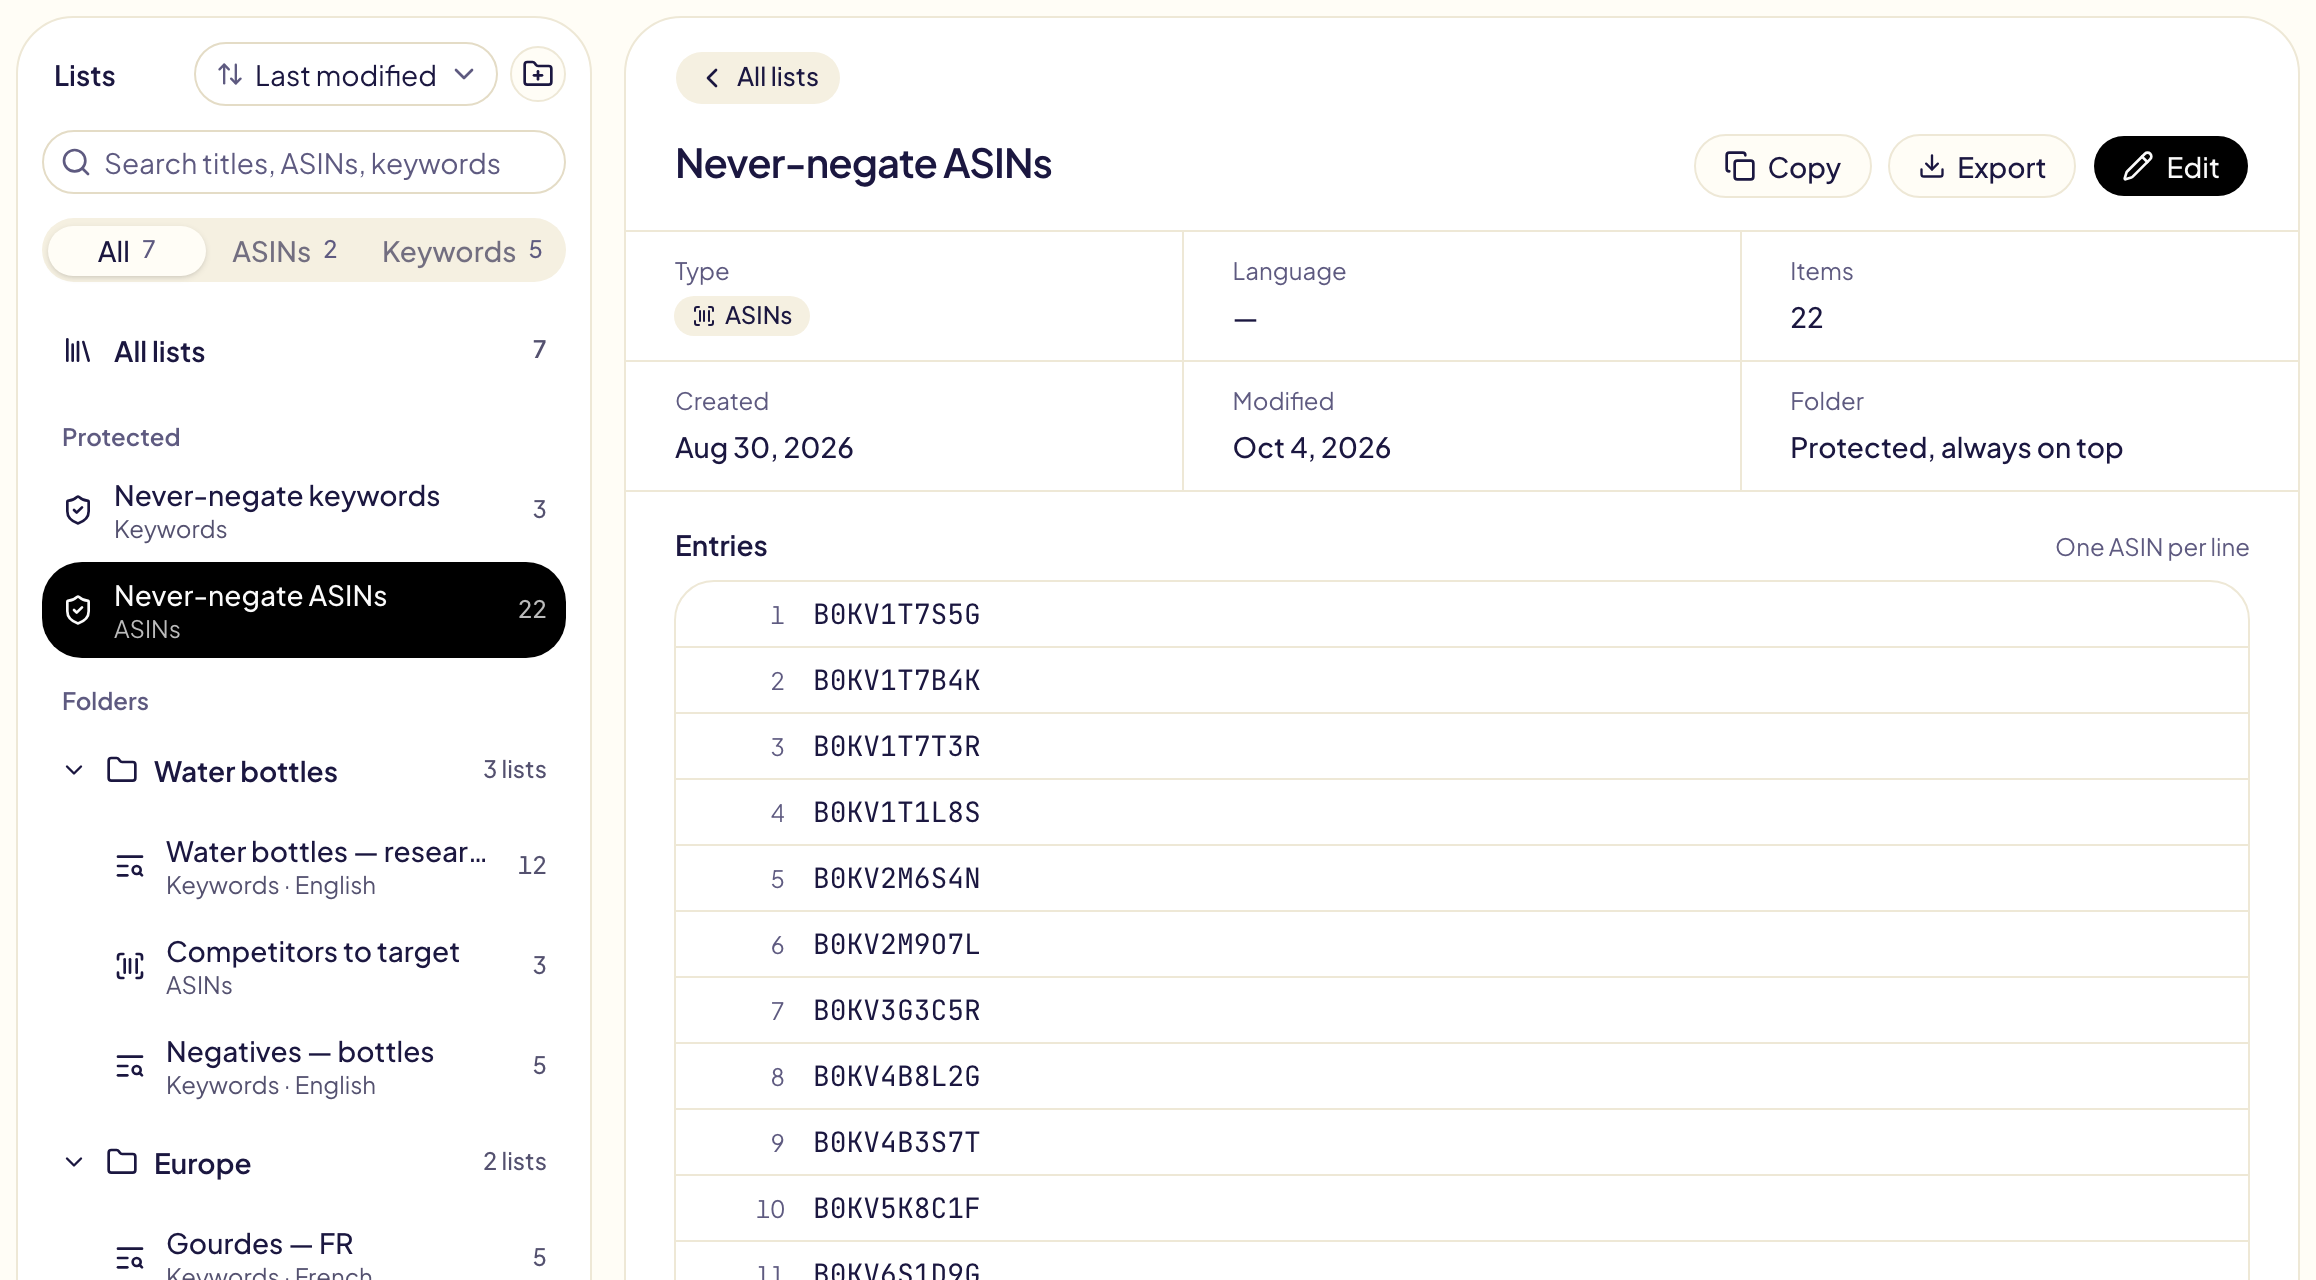Click the Water bottles folder icon
The width and height of the screenshot is (2316, 1280).
click(122, 770)
